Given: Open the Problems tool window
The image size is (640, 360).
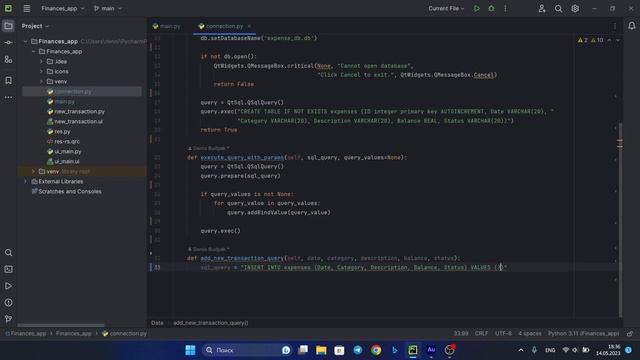Looking at the screenshot, I should 8,303.
